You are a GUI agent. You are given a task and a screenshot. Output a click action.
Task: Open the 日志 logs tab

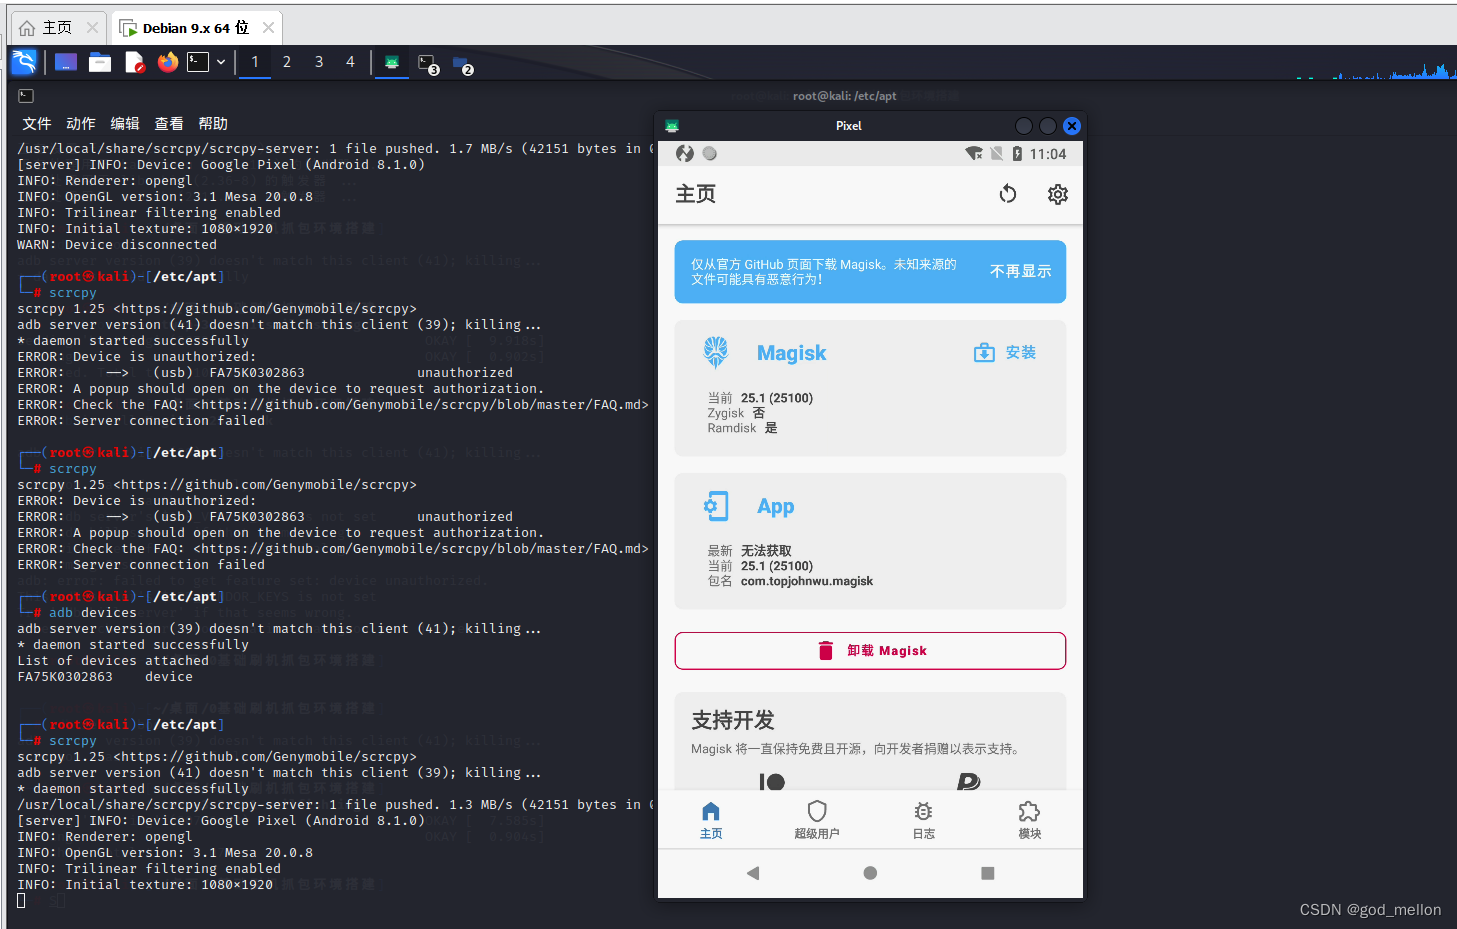pos(924,820)
